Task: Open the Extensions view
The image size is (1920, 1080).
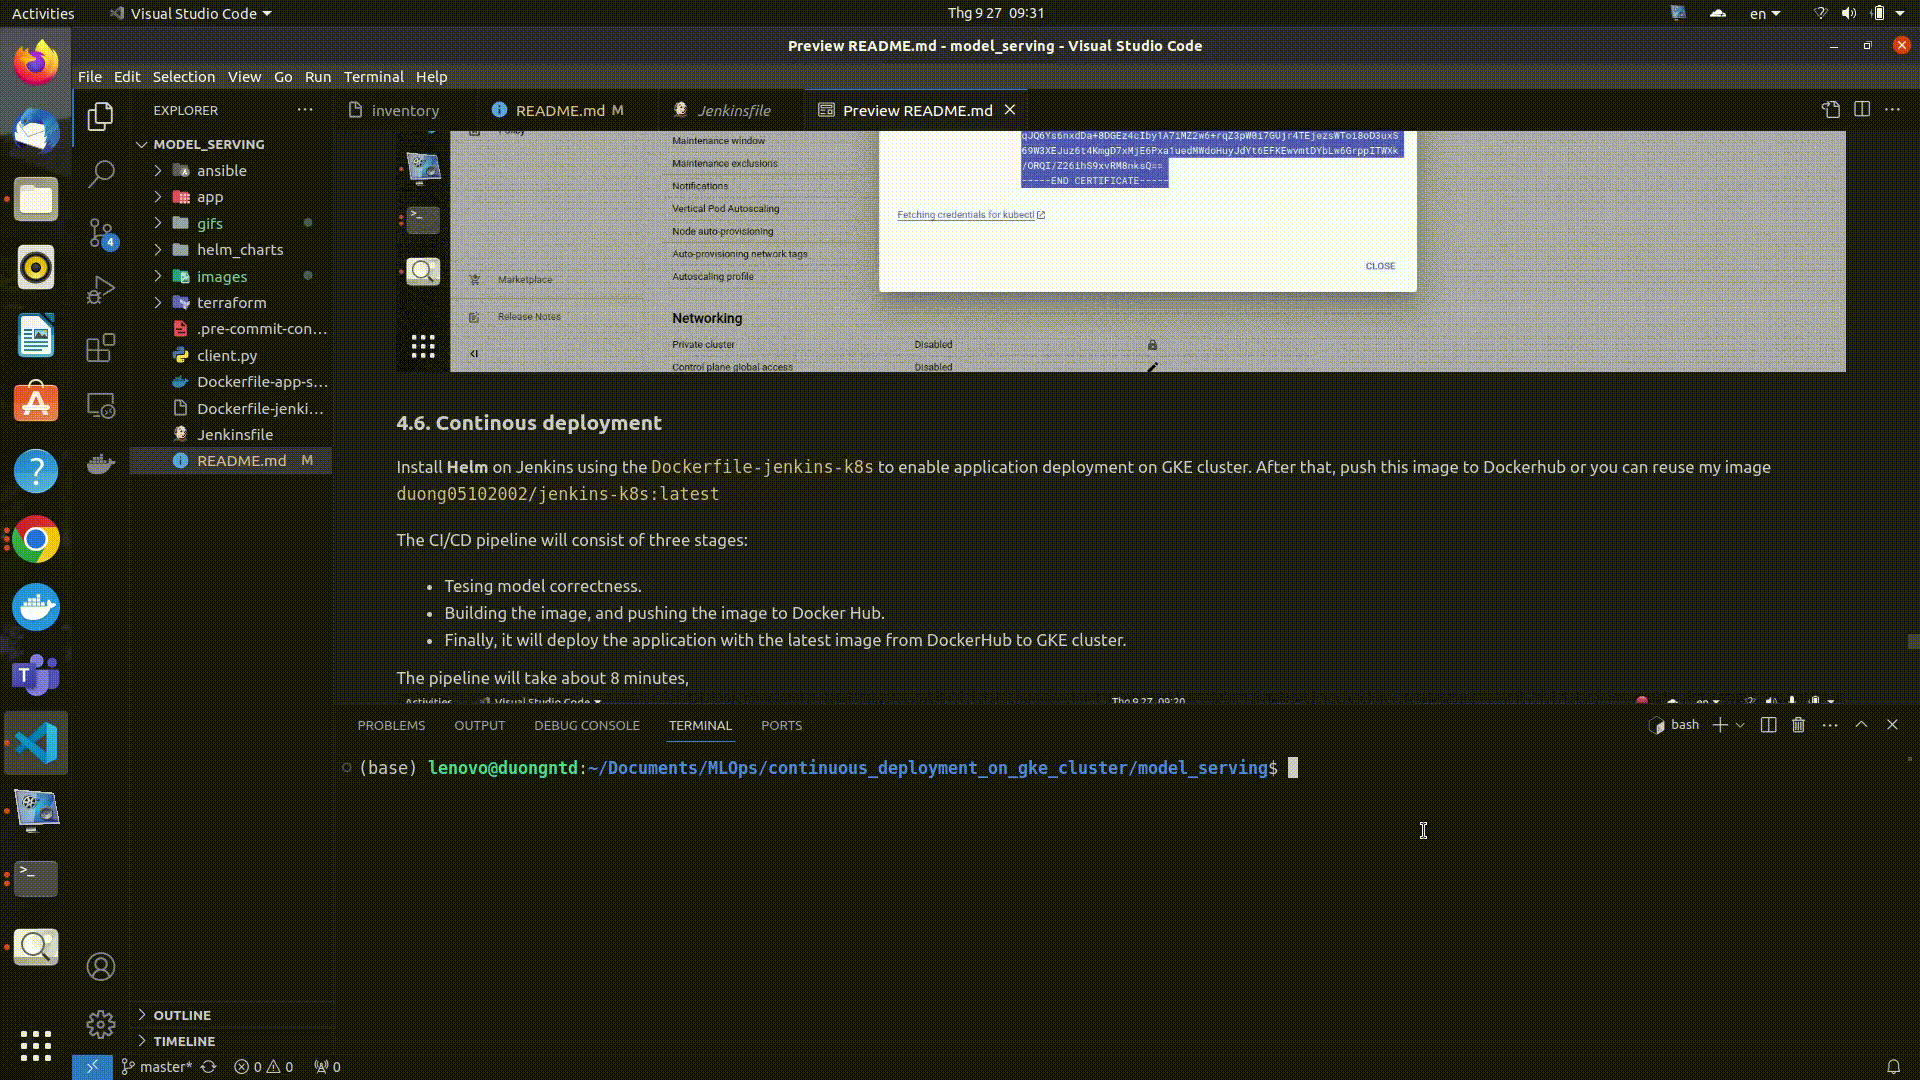Action: click(x=101, y=348)
